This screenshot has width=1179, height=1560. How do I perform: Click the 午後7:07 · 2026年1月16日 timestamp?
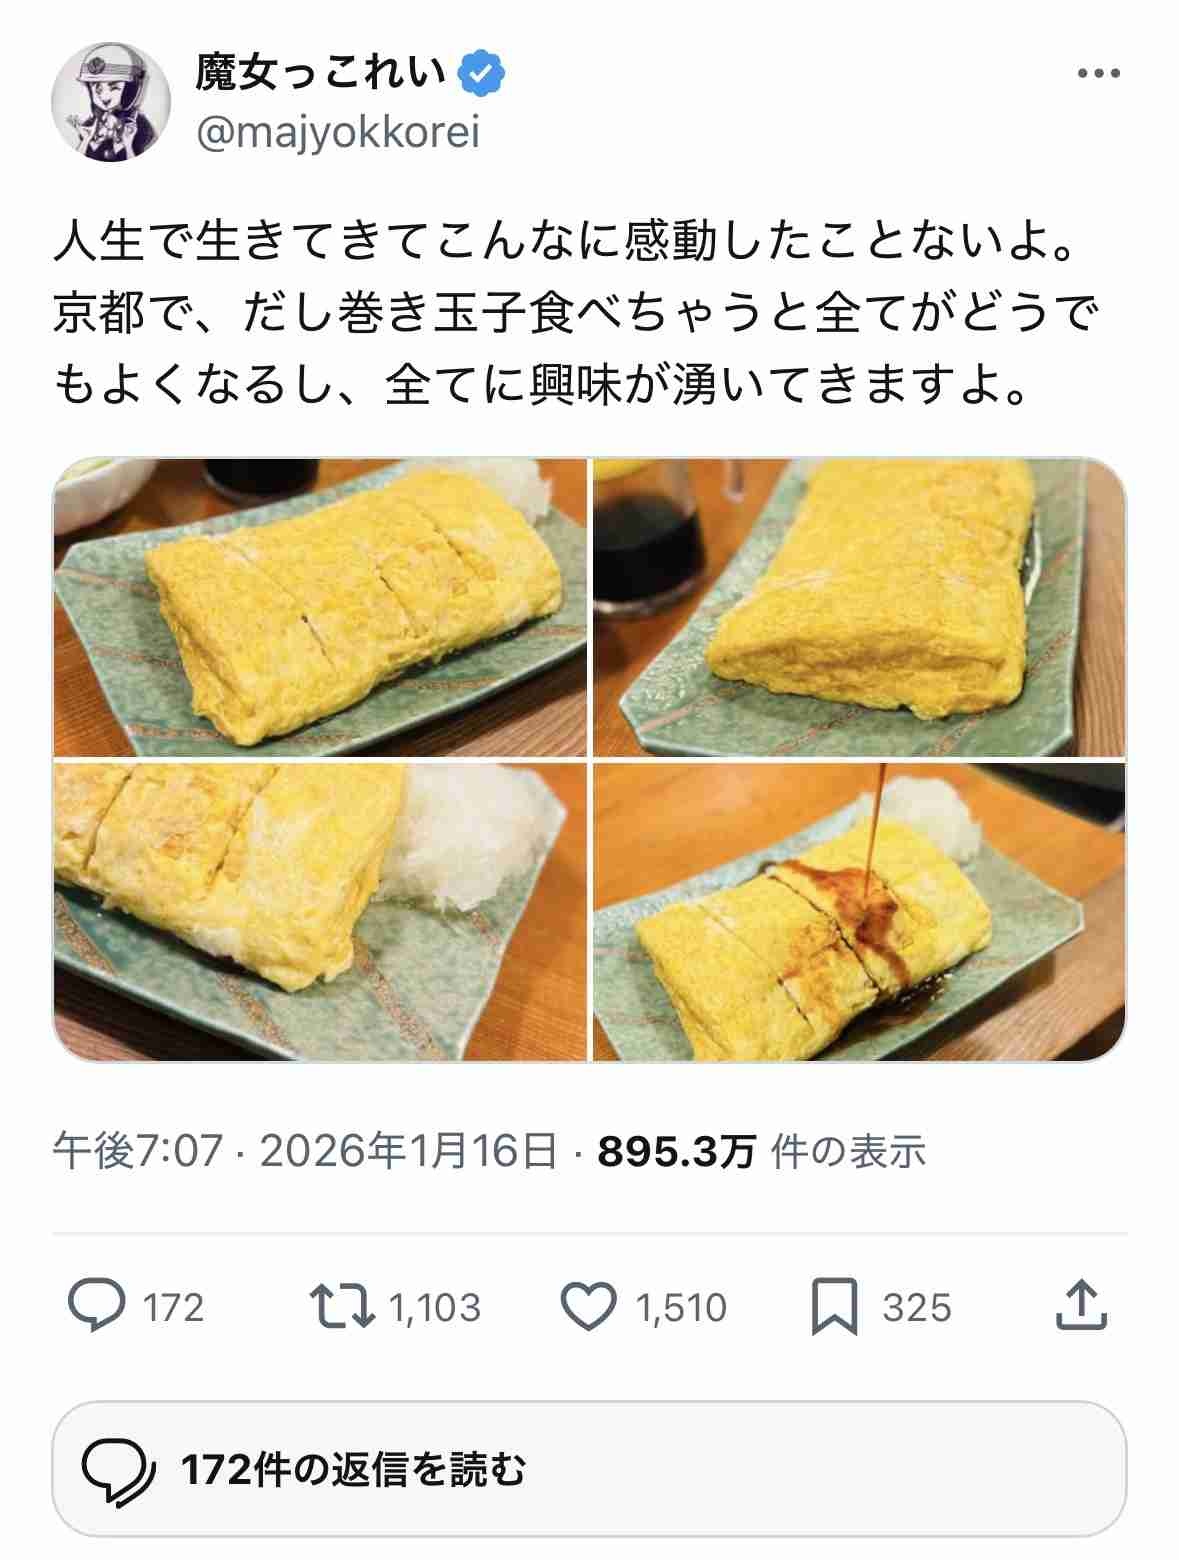pyautogui.click(x=305, y=1152)
